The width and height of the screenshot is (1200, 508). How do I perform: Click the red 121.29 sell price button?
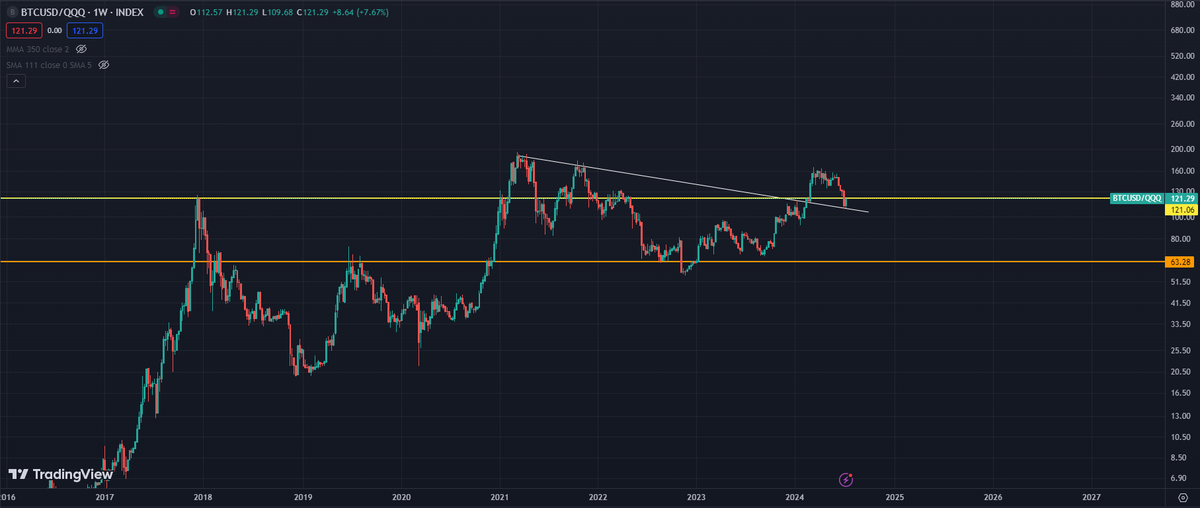click(x=24, y=30)
